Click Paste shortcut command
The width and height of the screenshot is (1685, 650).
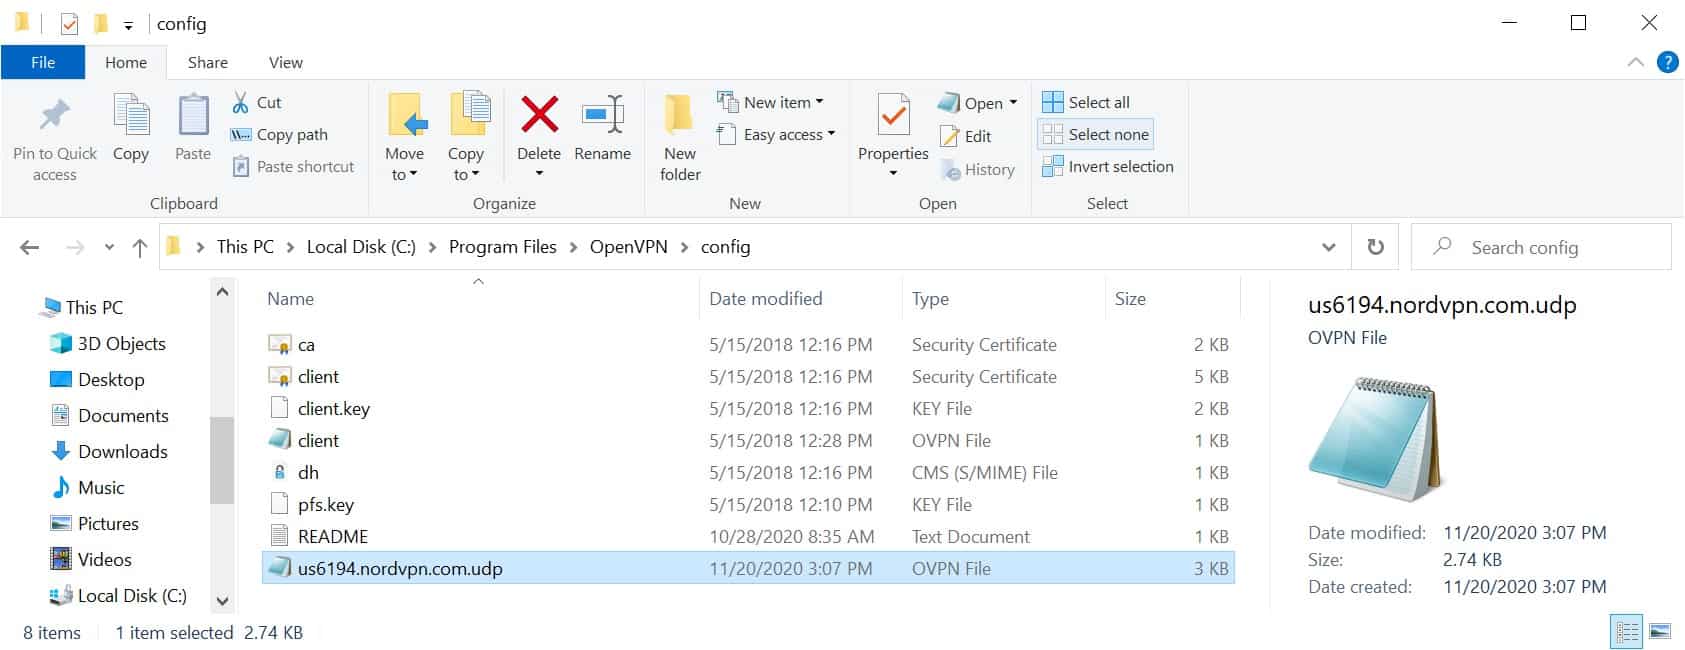(293, 166)
